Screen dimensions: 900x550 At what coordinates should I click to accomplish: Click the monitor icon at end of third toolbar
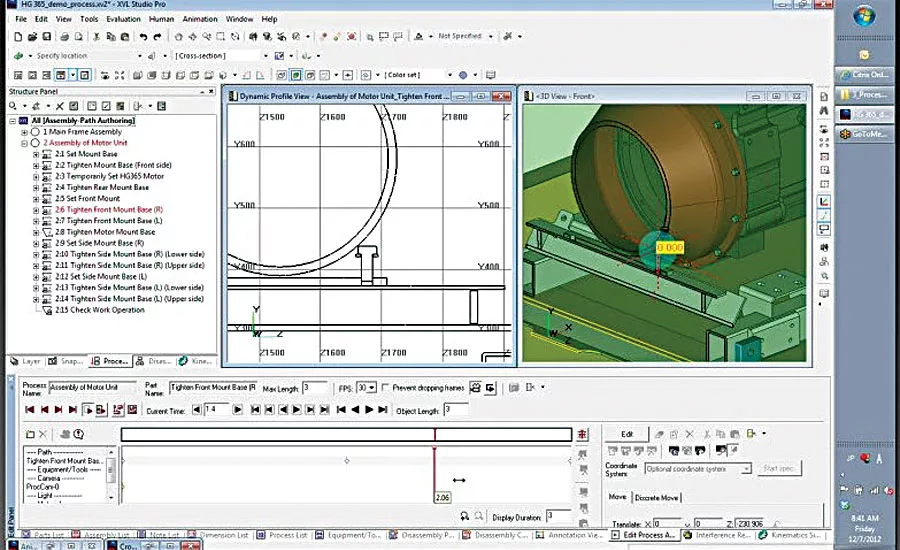click(x=491, y=75)
